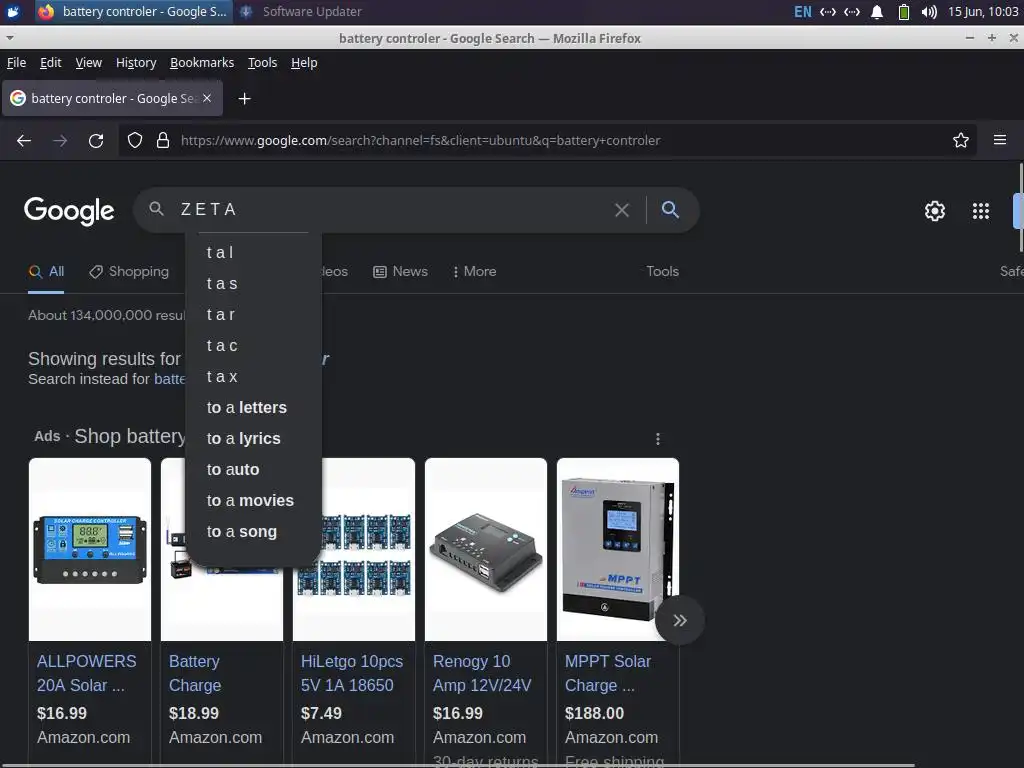The width and height of the screenshot is (1024, 768).
Task: Select suggestion 'to a lyrics'
Action: click(x=253, y=439)
